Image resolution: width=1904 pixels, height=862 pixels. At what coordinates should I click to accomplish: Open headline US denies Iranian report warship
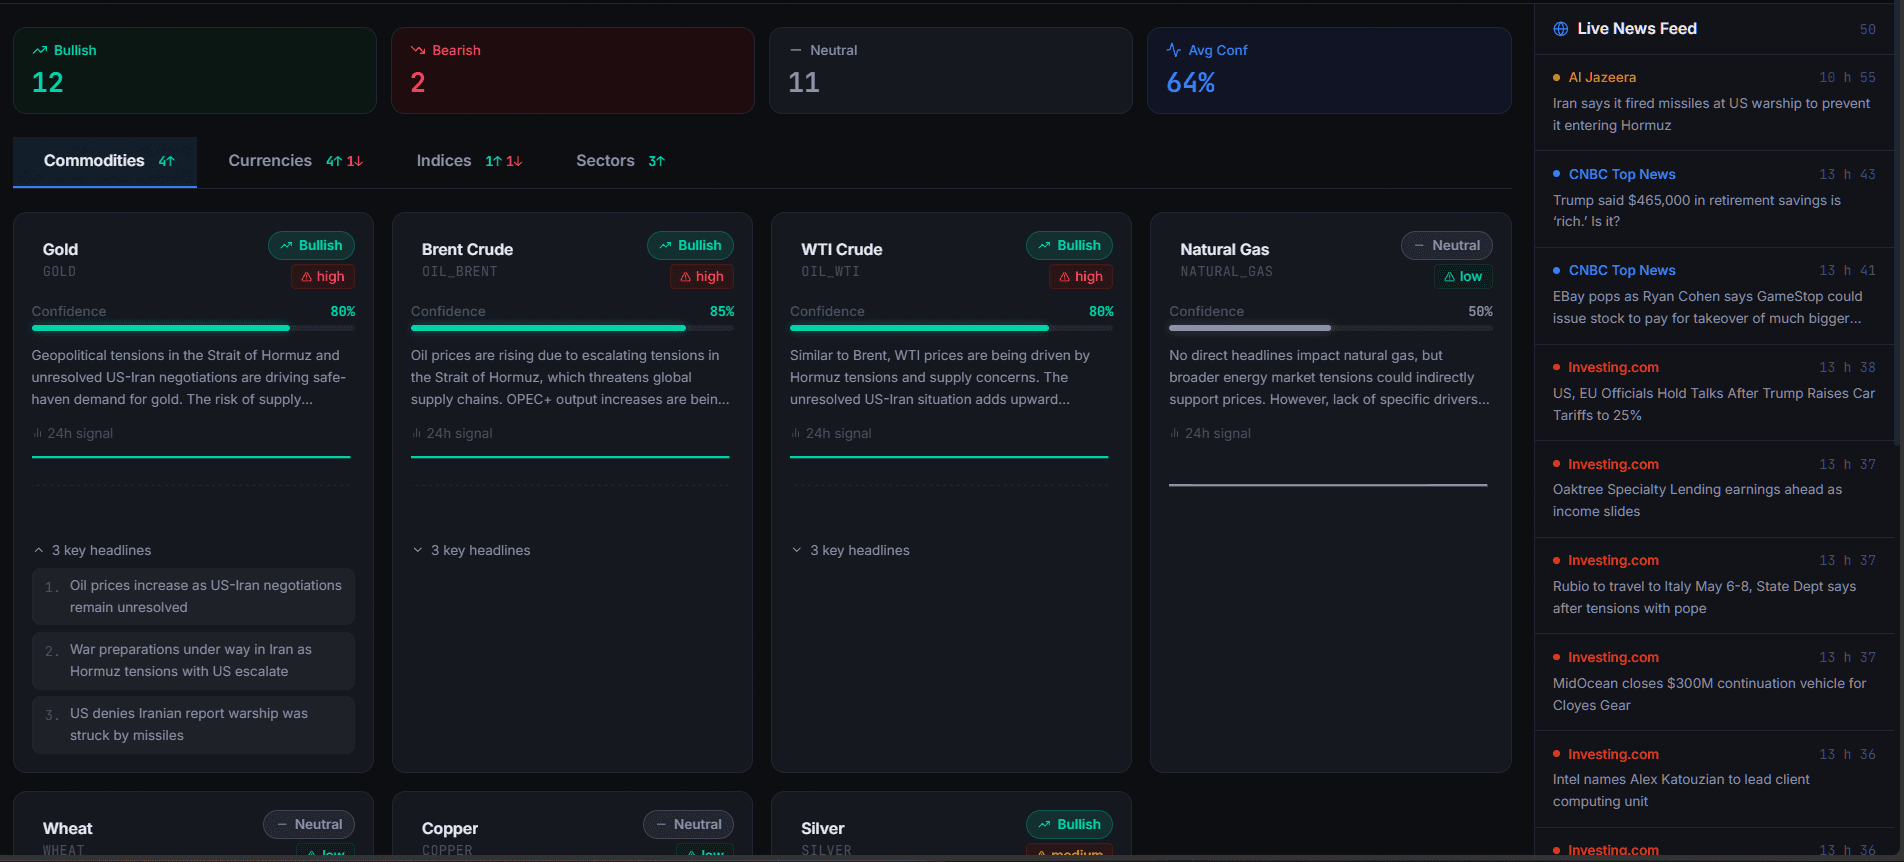click(x=193, y=725)
